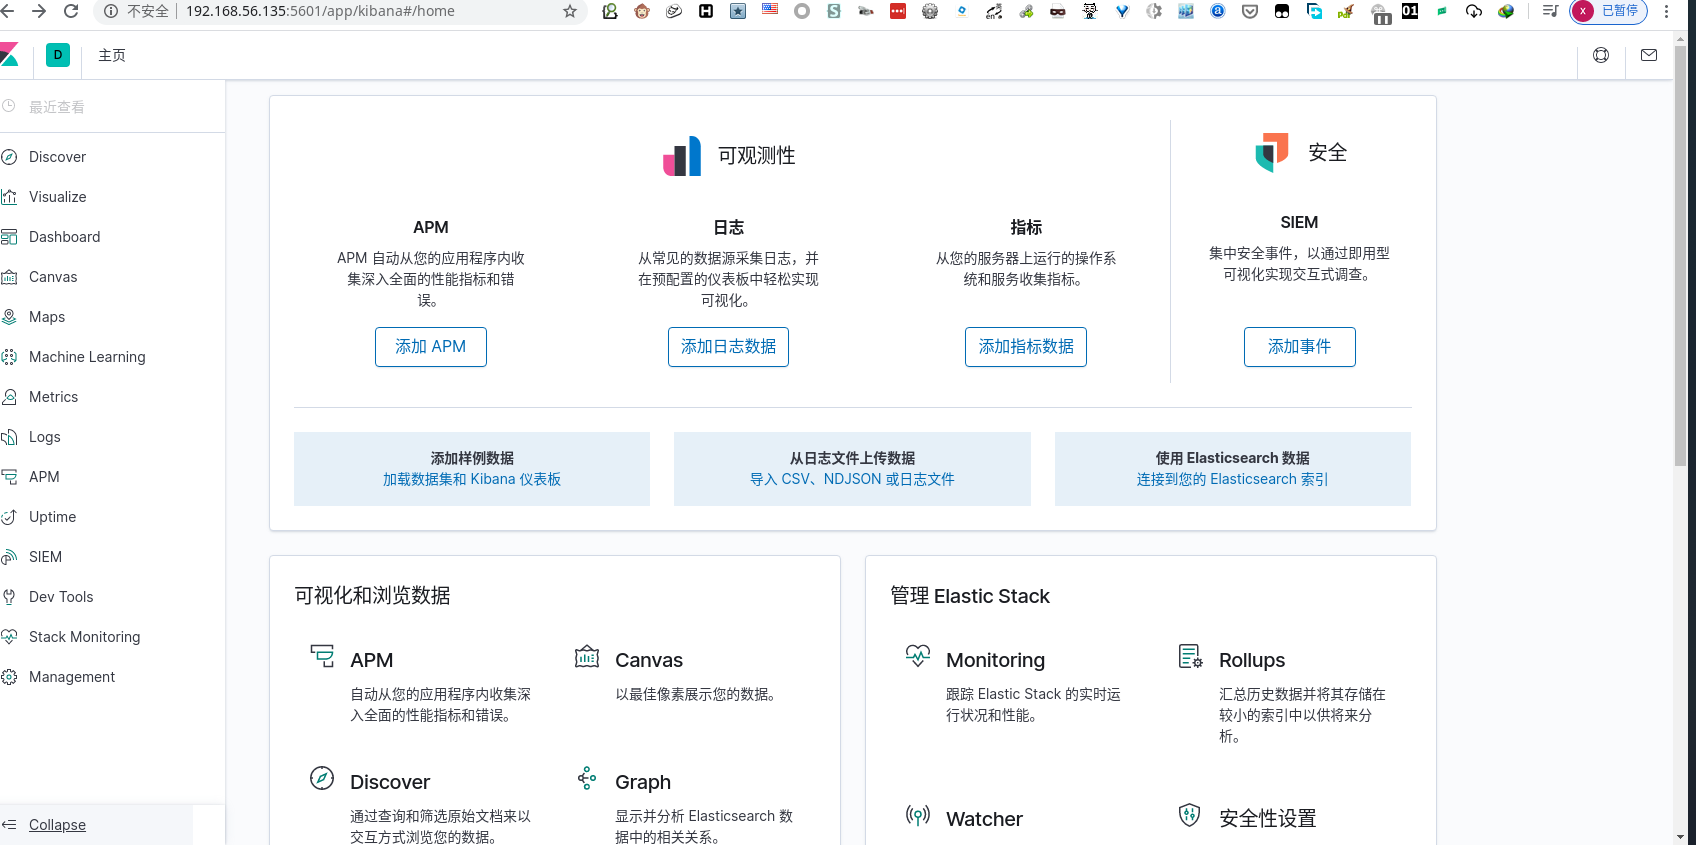Open 导入 CSV、NDJSON 或日志文件 link
The width and height of the screenshot is (1696, 845).
point(852,480)
